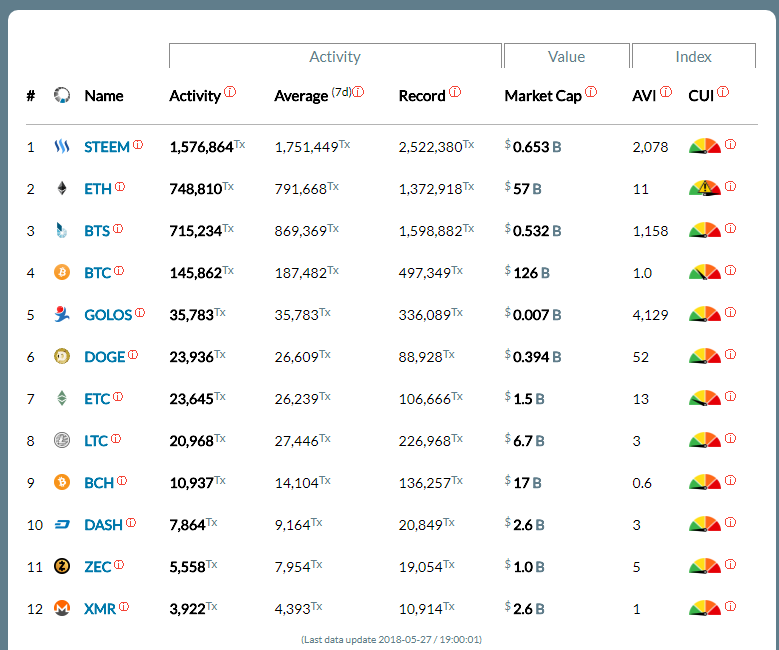
Task: Click the info icon beside AVI header
Action: (666, 91)
